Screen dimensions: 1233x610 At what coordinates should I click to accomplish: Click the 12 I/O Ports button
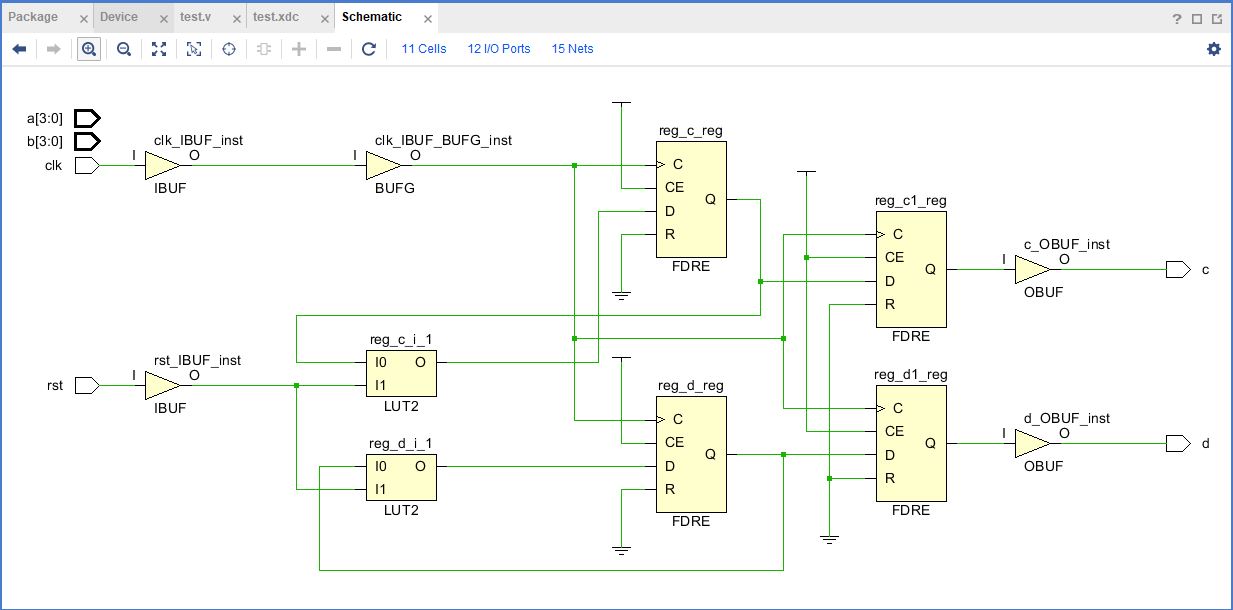tap(499, 48)
